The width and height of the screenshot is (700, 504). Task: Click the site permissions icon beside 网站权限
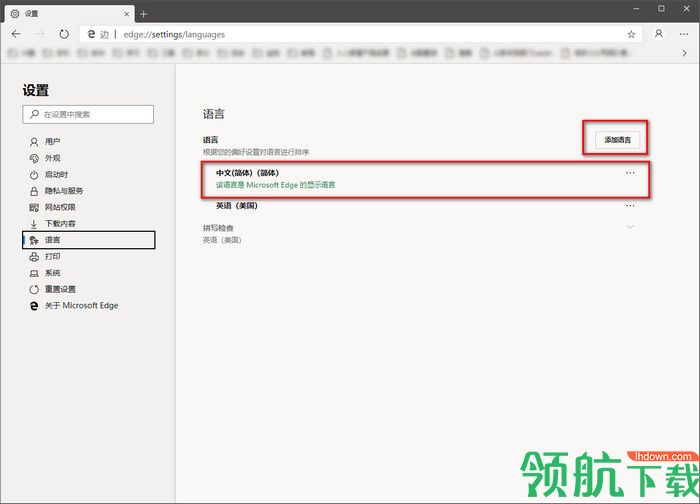click(x=34, y=208)
